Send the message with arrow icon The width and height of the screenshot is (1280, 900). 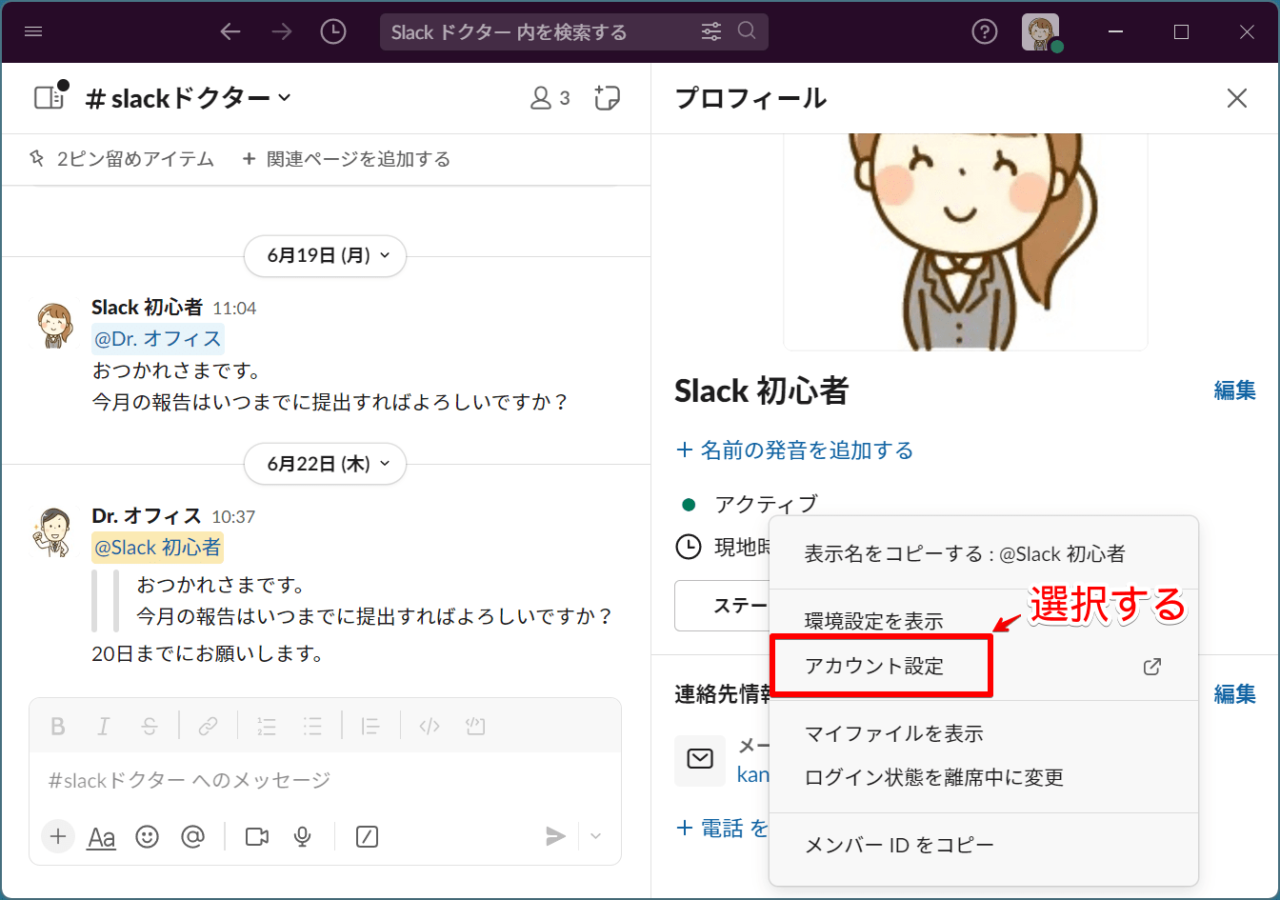pyautogui.click(x=556, y=836)
